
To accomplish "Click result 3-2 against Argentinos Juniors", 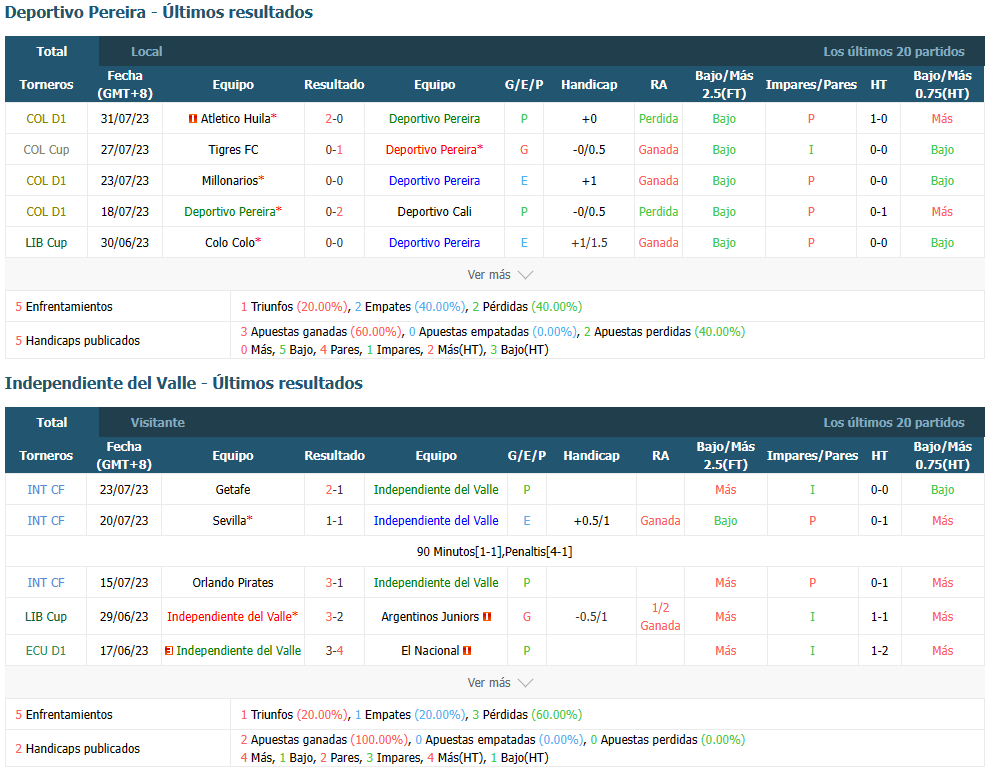I will (x=334, y=617).
